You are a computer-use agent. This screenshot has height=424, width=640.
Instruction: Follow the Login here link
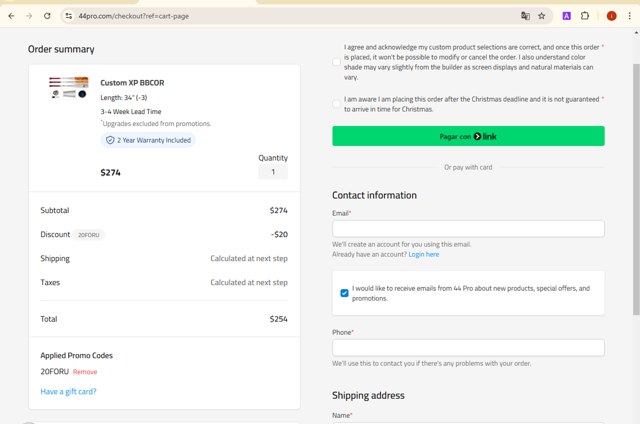click(423, 255)
